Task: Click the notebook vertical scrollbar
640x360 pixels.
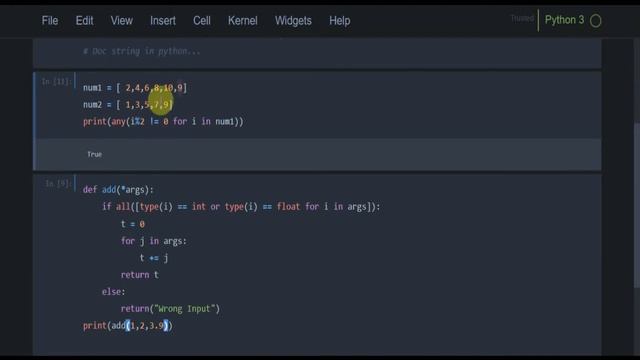Action: (x=637, y=204)
